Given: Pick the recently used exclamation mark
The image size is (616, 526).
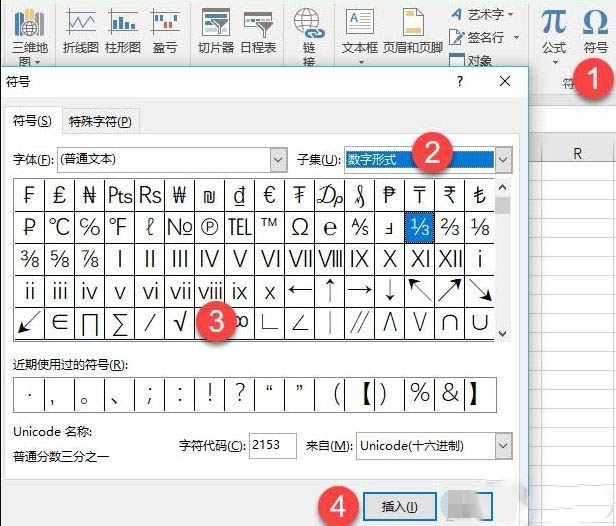Looking at the screenshot, I should pyautogui.click(x=210, y=394).
